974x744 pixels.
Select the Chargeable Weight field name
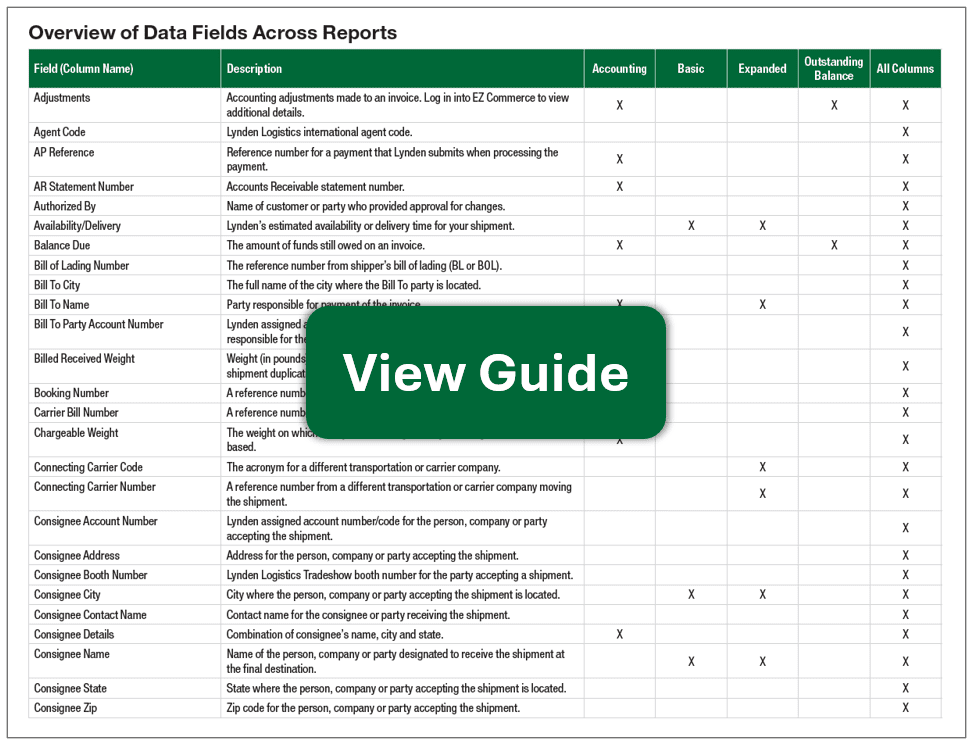76,433
